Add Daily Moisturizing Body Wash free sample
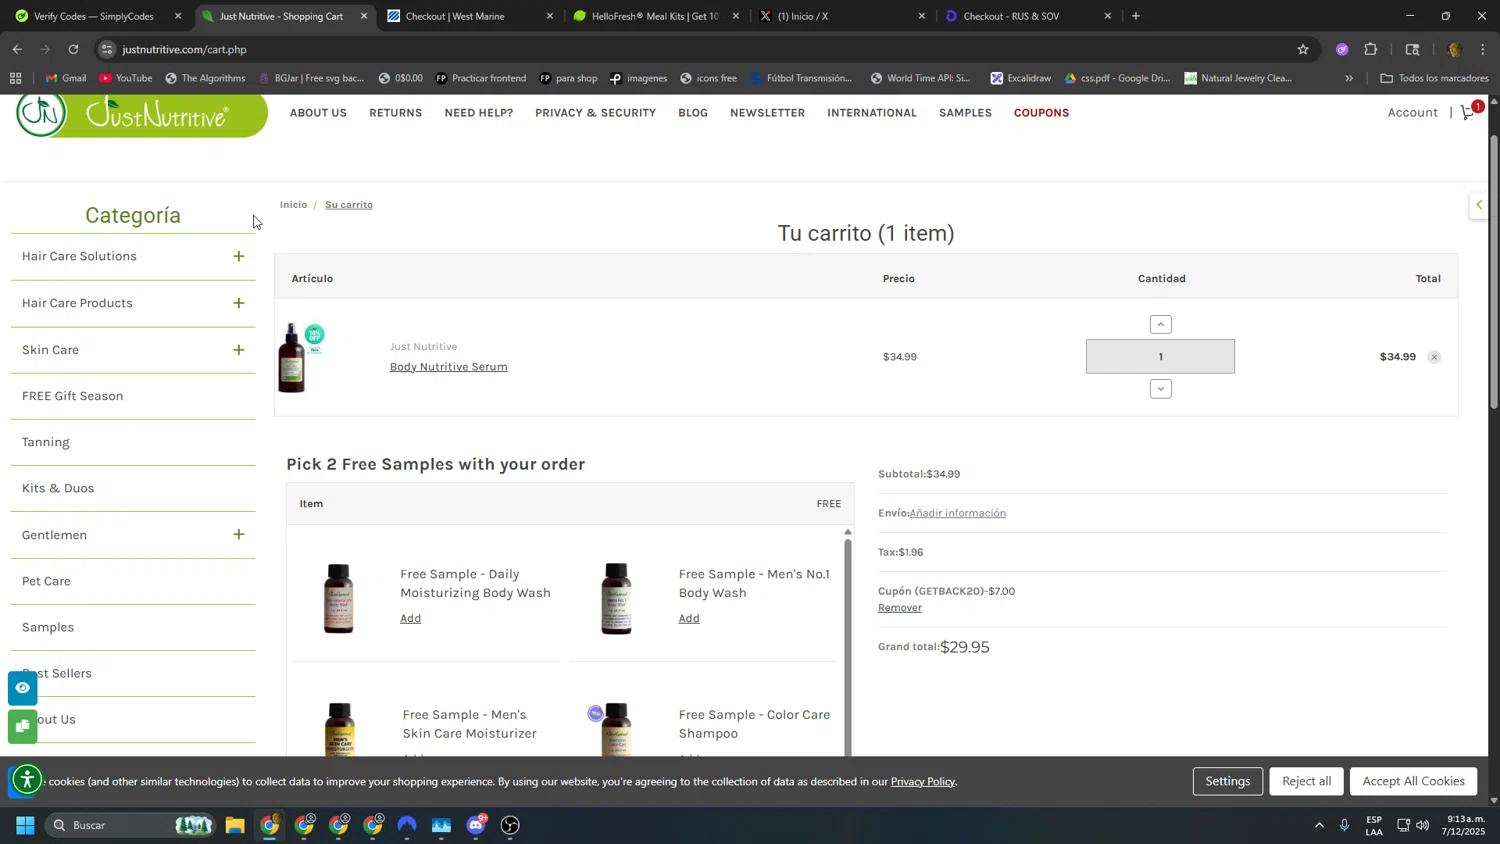The image size is (1500, 844). 410,618
